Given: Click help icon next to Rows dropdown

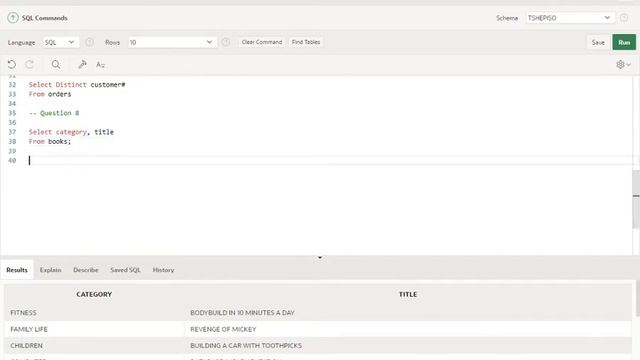Looking at the screenshot, I should coord(226,42).
